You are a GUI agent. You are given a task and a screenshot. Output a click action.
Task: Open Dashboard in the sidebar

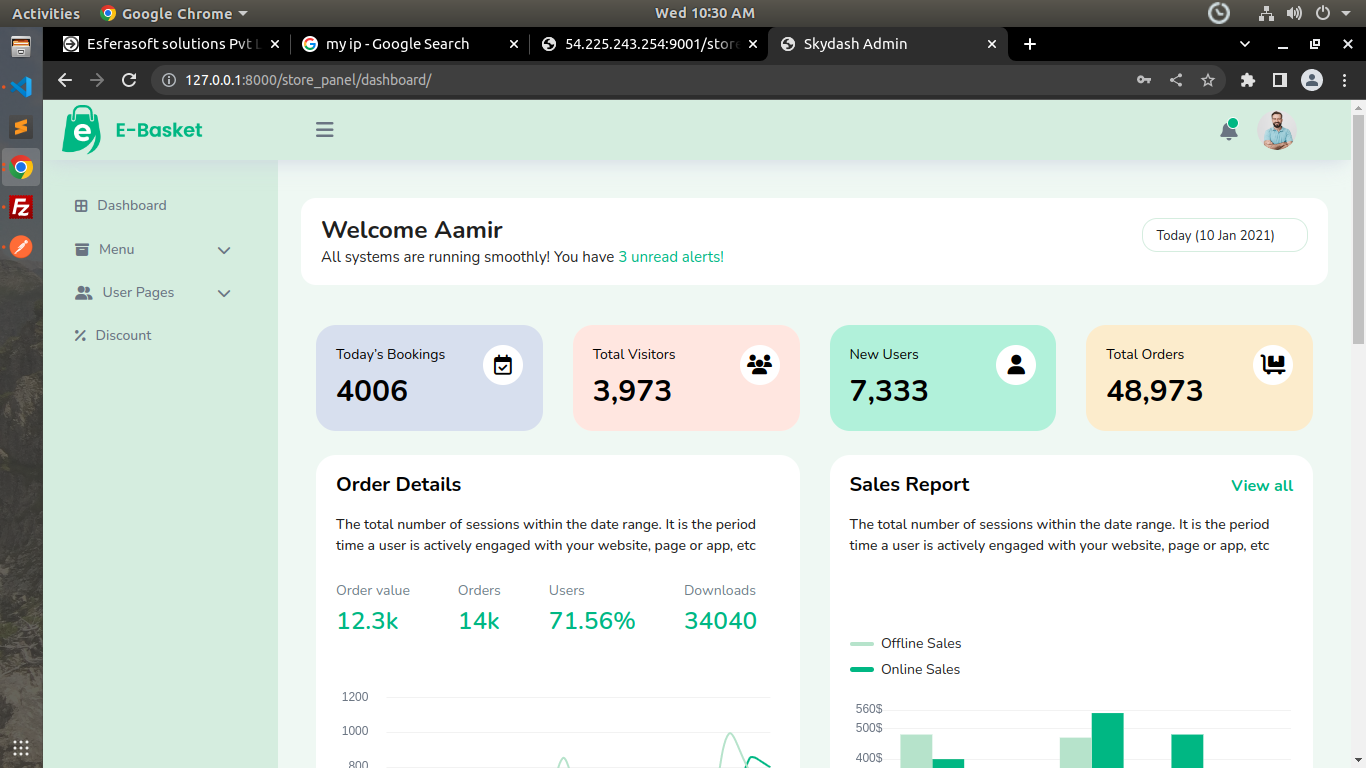pyautogui.click(x=131, y=205)
